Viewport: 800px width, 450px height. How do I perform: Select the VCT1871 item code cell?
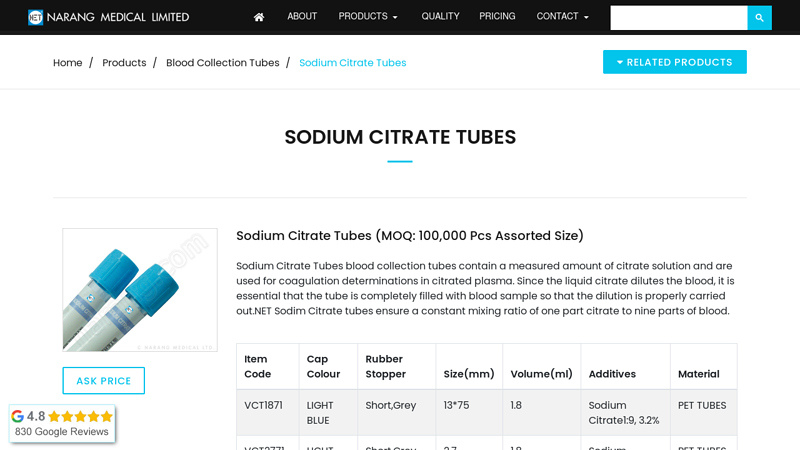[x=267, y=413]
